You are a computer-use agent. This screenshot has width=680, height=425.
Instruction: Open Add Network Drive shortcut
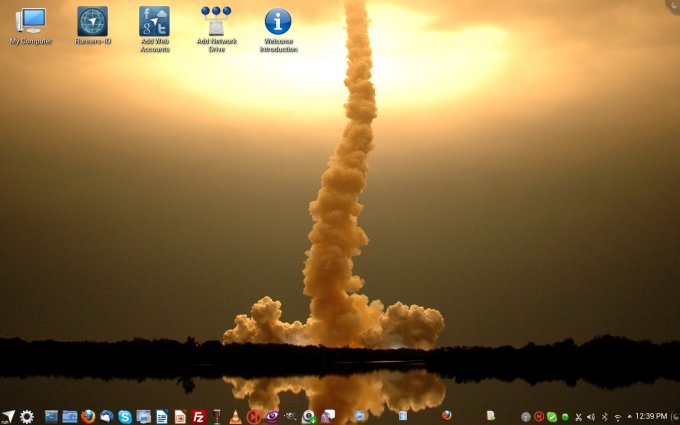click(216, 22)
